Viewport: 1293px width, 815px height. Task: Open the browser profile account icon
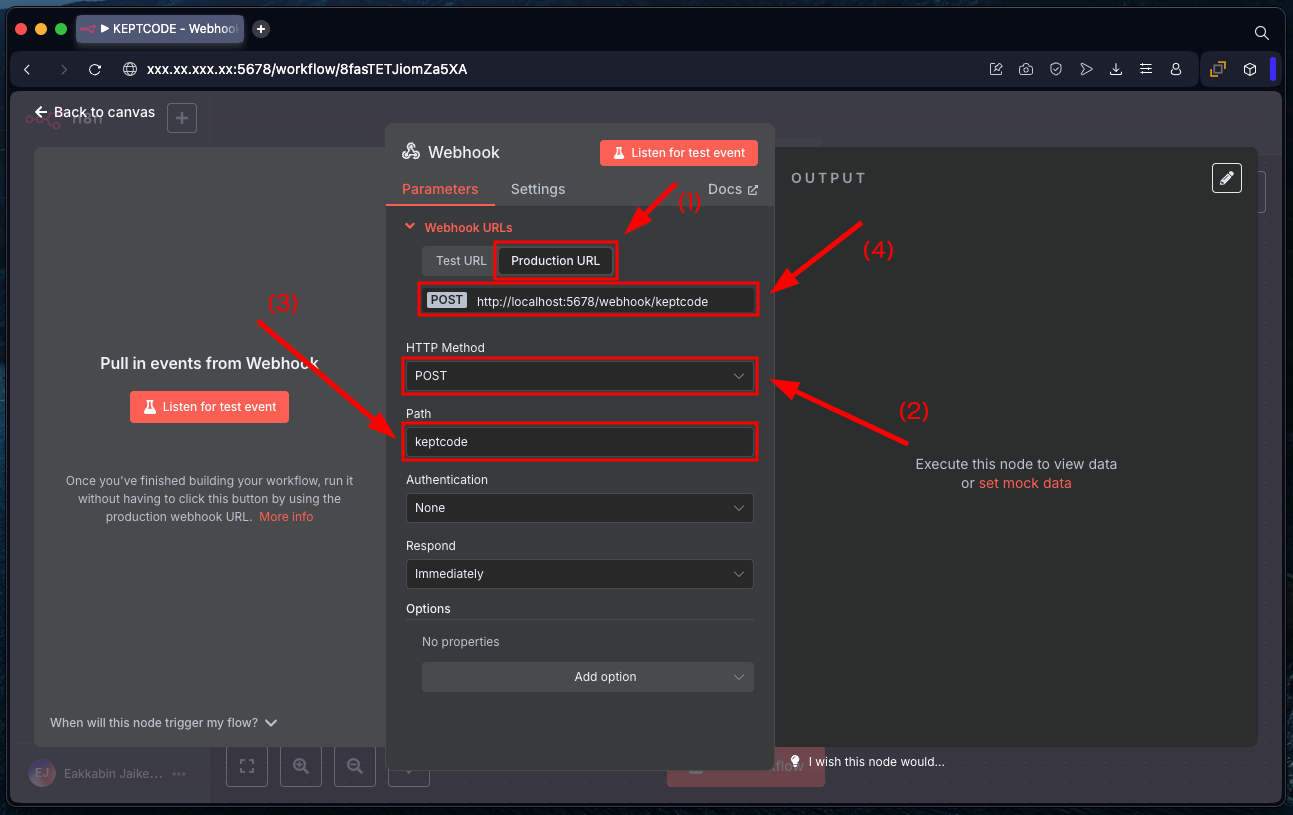point(1176,70)
